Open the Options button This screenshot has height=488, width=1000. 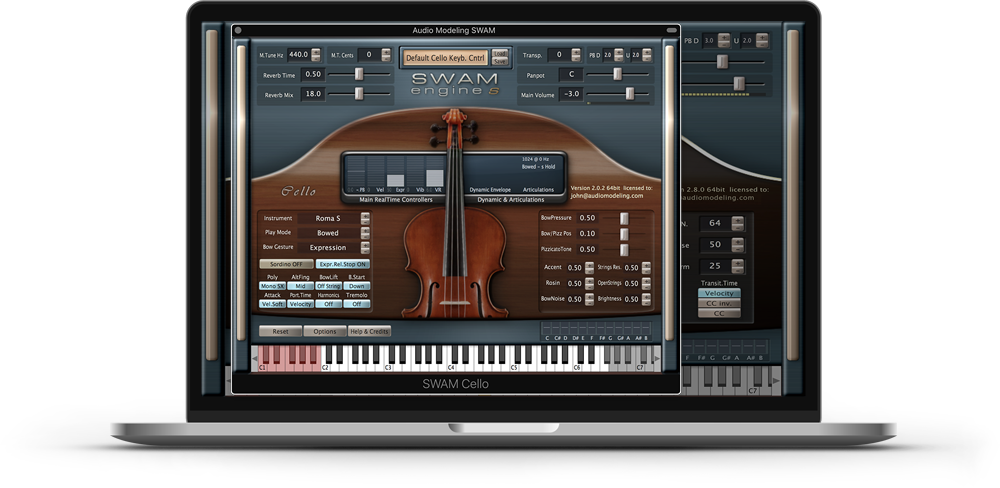click(325, 332)
